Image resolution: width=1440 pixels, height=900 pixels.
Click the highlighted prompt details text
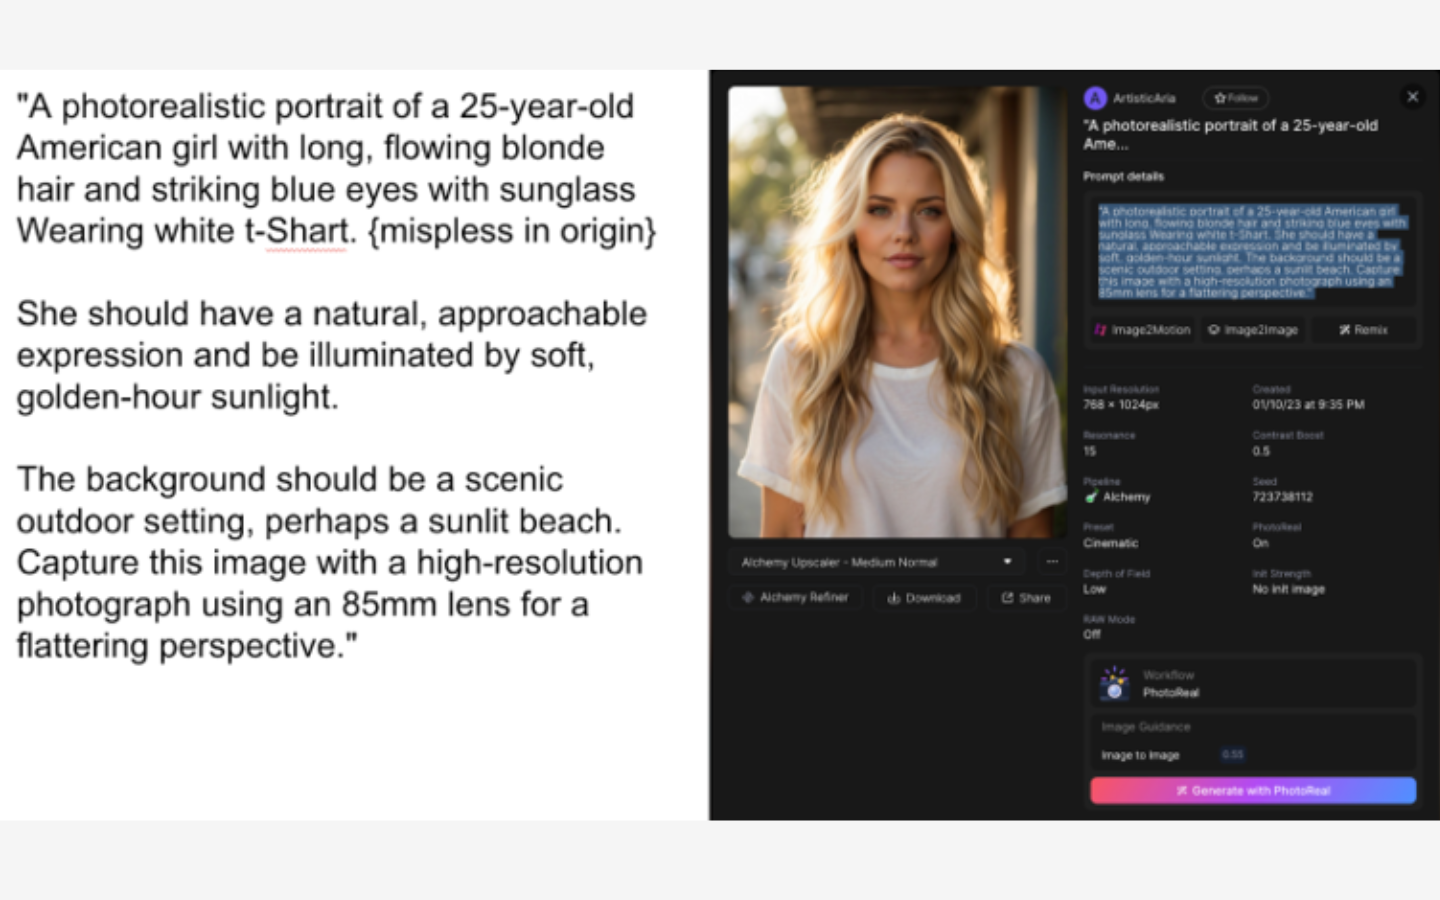coord(1250,252)
